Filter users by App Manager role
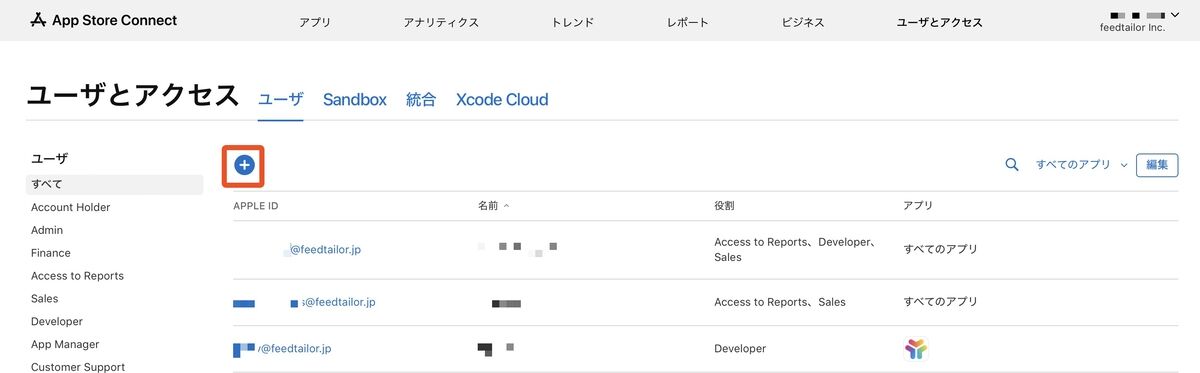This screenshot has width=1200, height=373. pyautogui.click(x=65, y=344)
